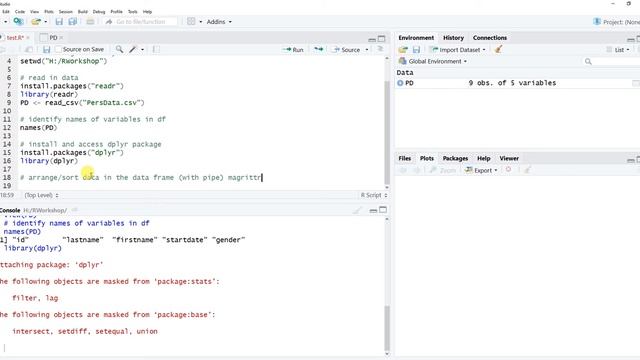Screen dimensions: 640x360
Task: Click the '9 obs. of 5 variables' text in the Environment pane
Action: pos(512,83)
